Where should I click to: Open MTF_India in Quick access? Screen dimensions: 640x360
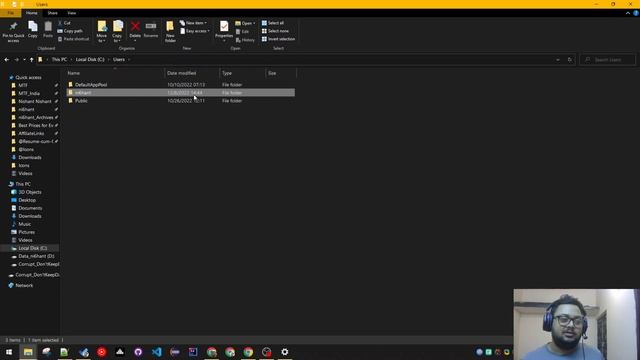pyautogui.click(x=29, y=93)
